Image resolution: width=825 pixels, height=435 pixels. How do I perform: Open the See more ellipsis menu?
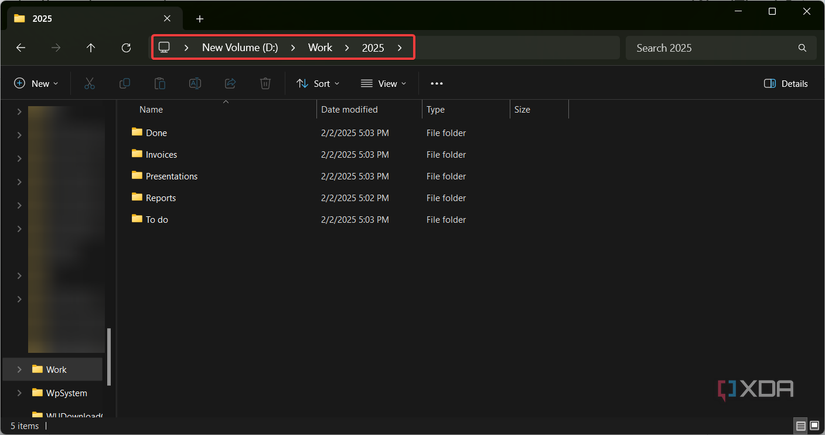tap(437, 84)
